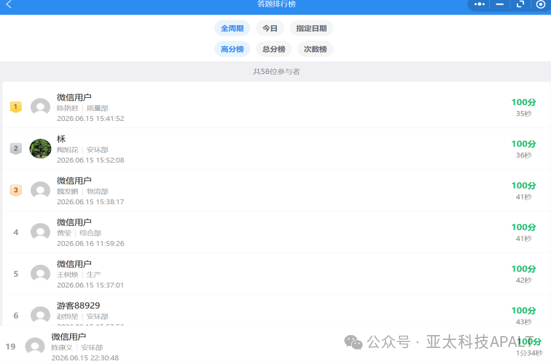The height and width of the screenshot is (364, 551).
Task: Select the 全周期 period tab
Action: [x=232, y=28]
